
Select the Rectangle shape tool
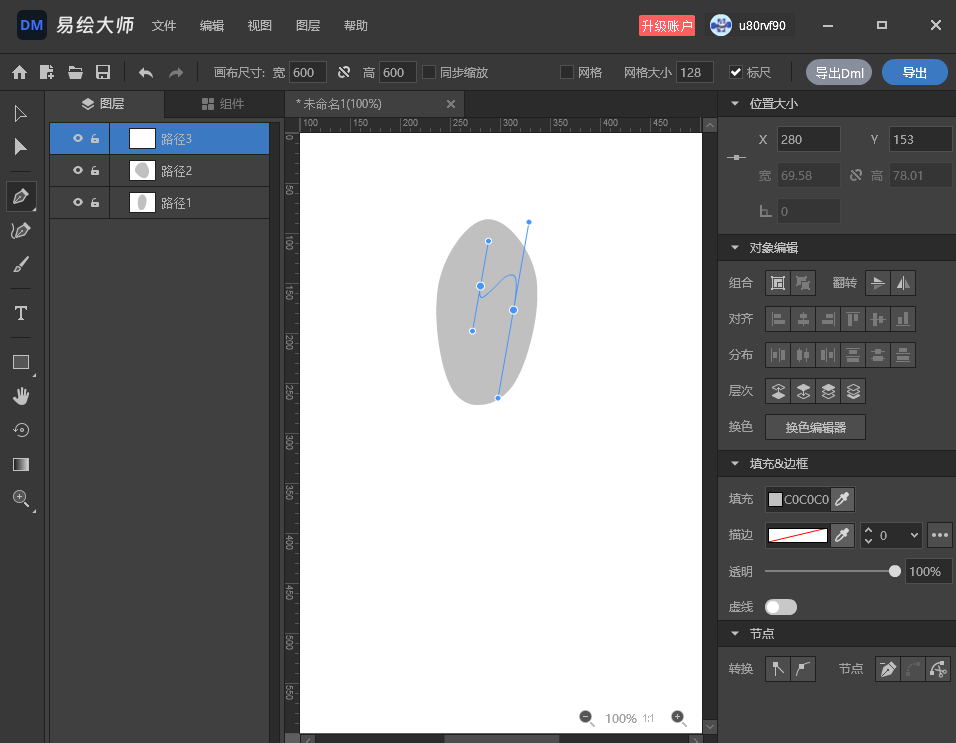coord(21,362)
